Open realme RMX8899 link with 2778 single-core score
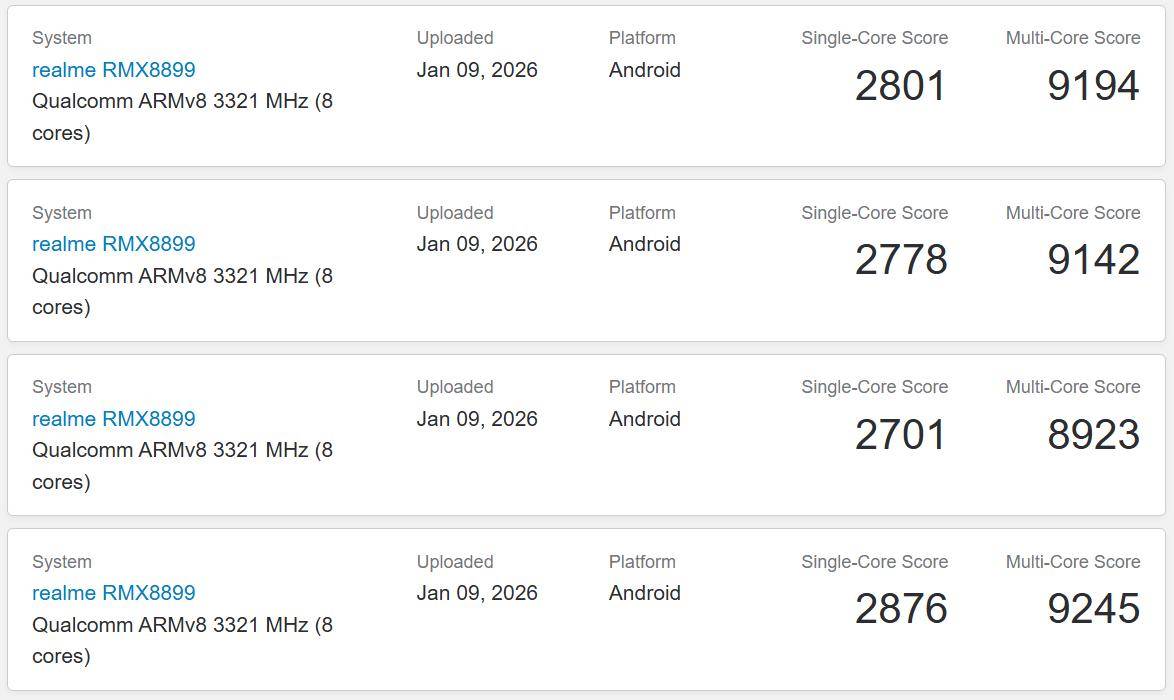 point(113,244)
